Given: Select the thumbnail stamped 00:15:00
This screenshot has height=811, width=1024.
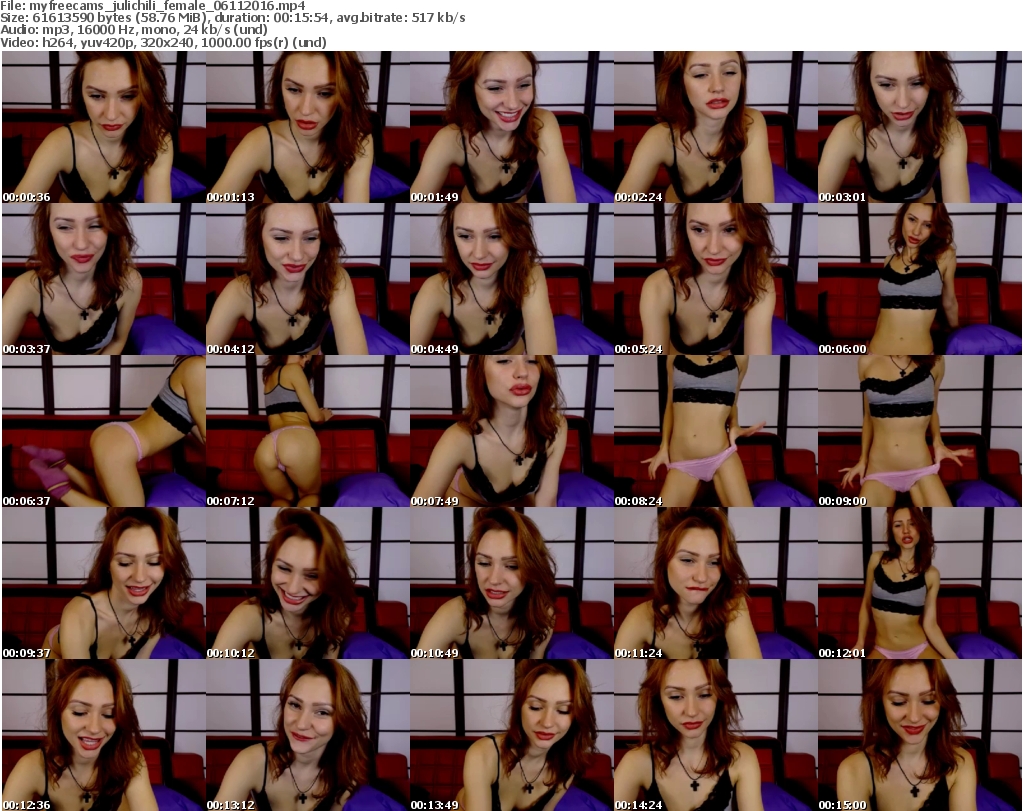Looking at the screenshot, I should (x=920, y=735).
